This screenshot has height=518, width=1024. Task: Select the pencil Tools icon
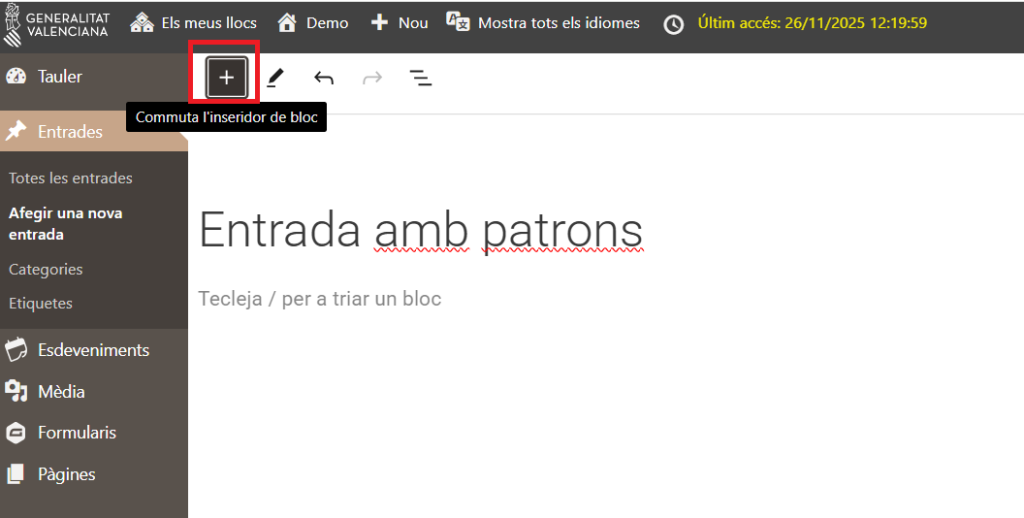[275, 77]
